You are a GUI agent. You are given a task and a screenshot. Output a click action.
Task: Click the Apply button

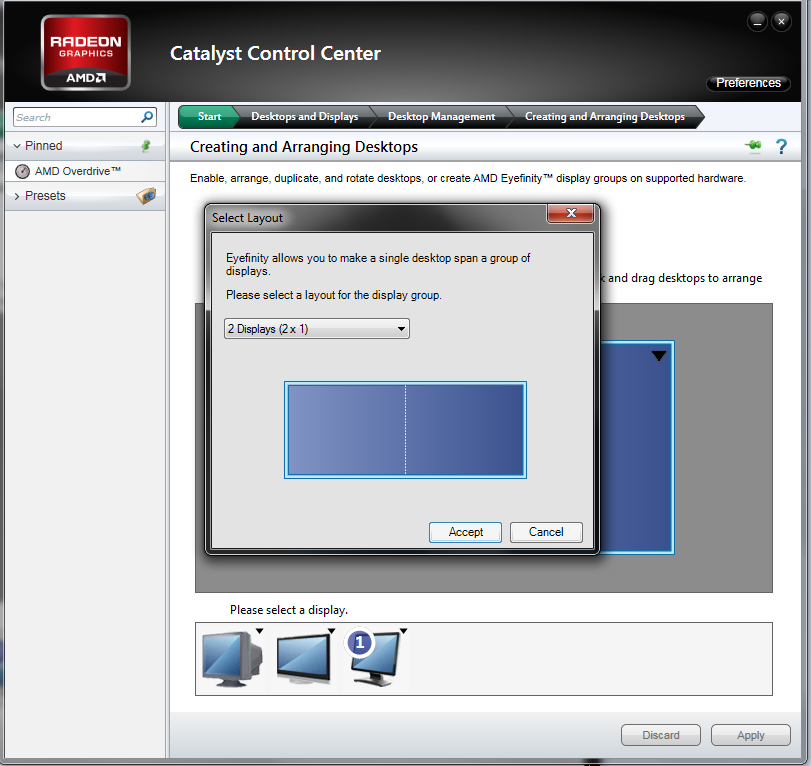(750, 735)
